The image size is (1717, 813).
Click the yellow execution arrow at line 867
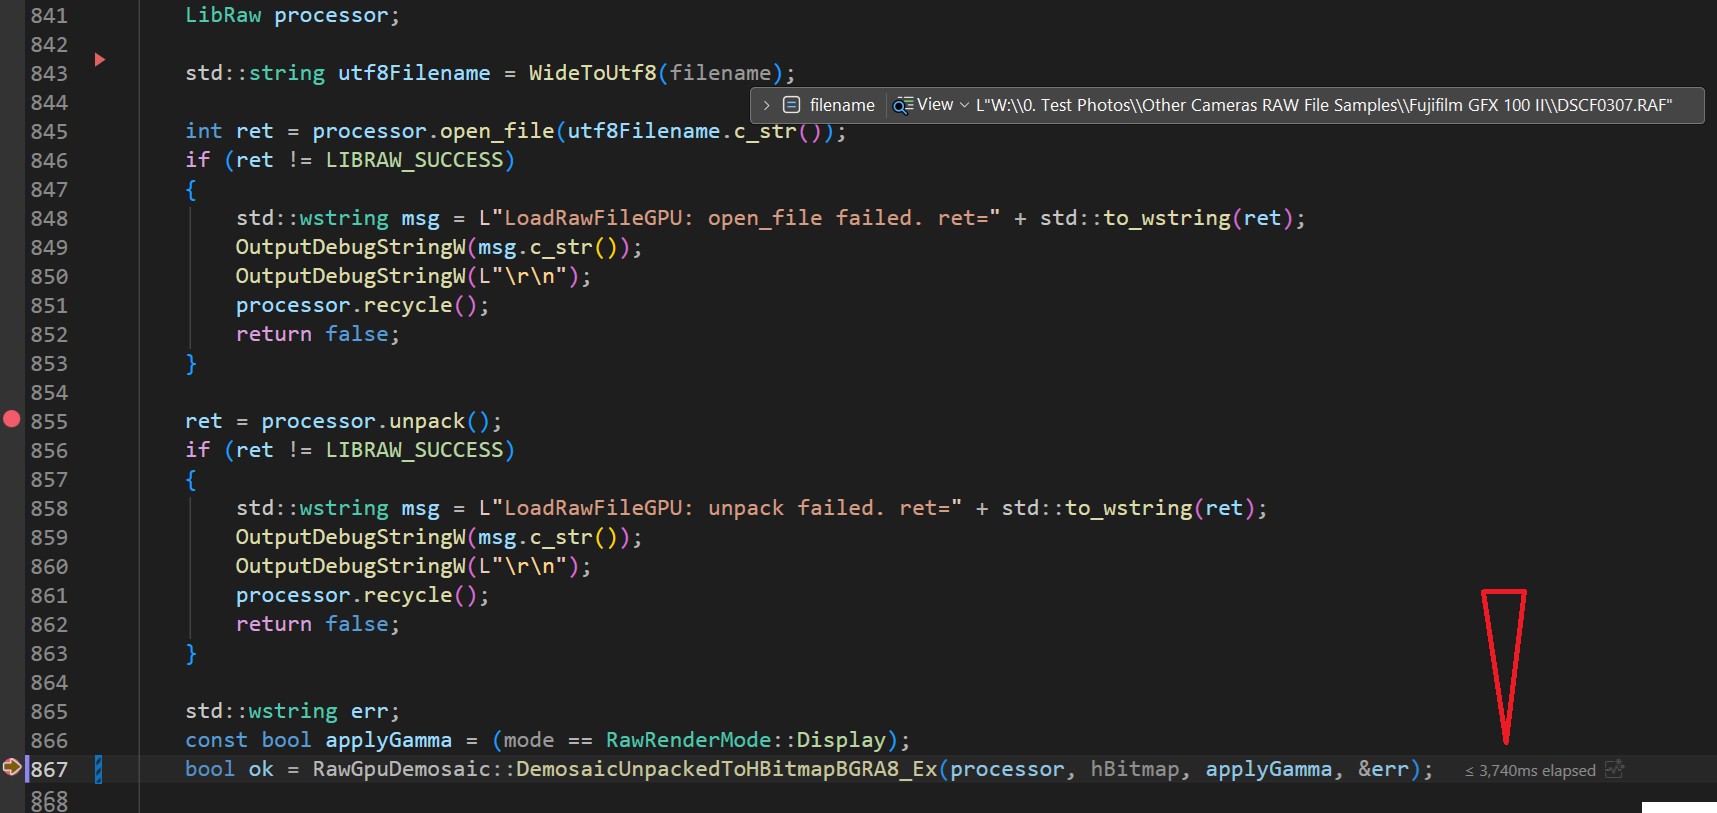(x=12, y=767)
